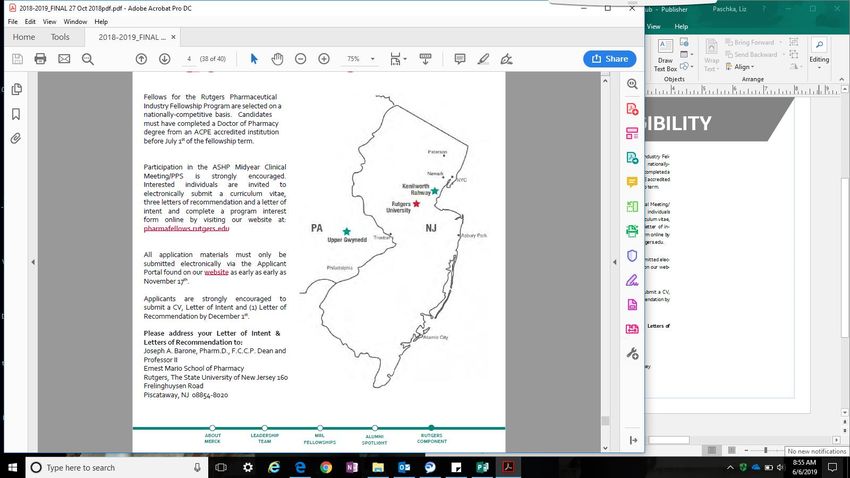Follow the website link in application paragraph

[216, 272]
